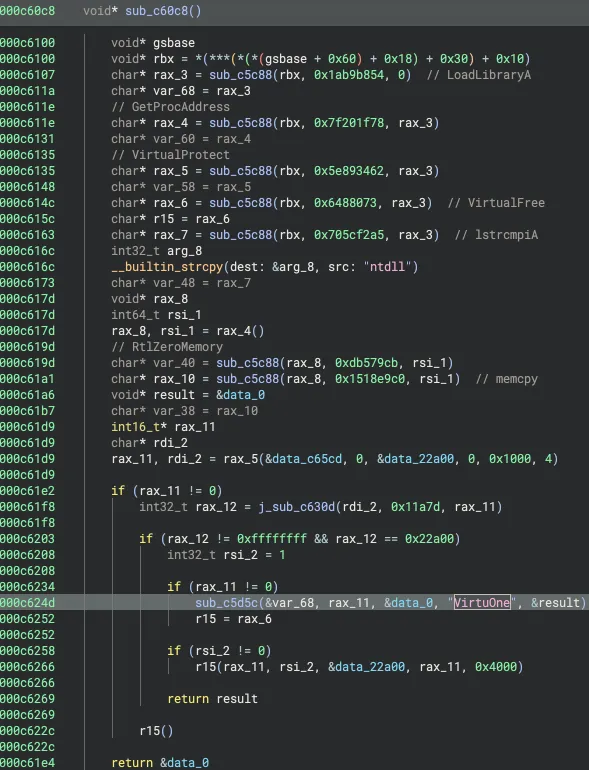Click address 000c6148 in the gutter
The image size is (589, 770).
pyautogui.click(x=28, y=187)
